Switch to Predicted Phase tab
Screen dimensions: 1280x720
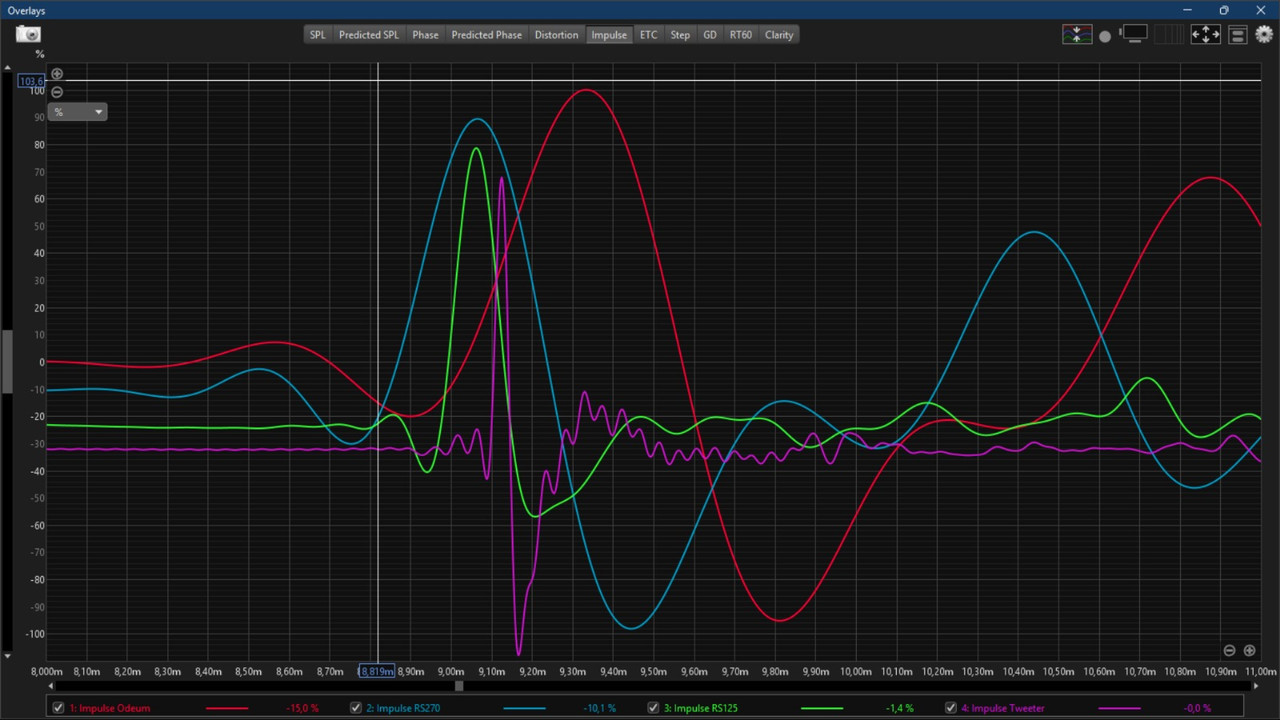(x=486, y=35)
